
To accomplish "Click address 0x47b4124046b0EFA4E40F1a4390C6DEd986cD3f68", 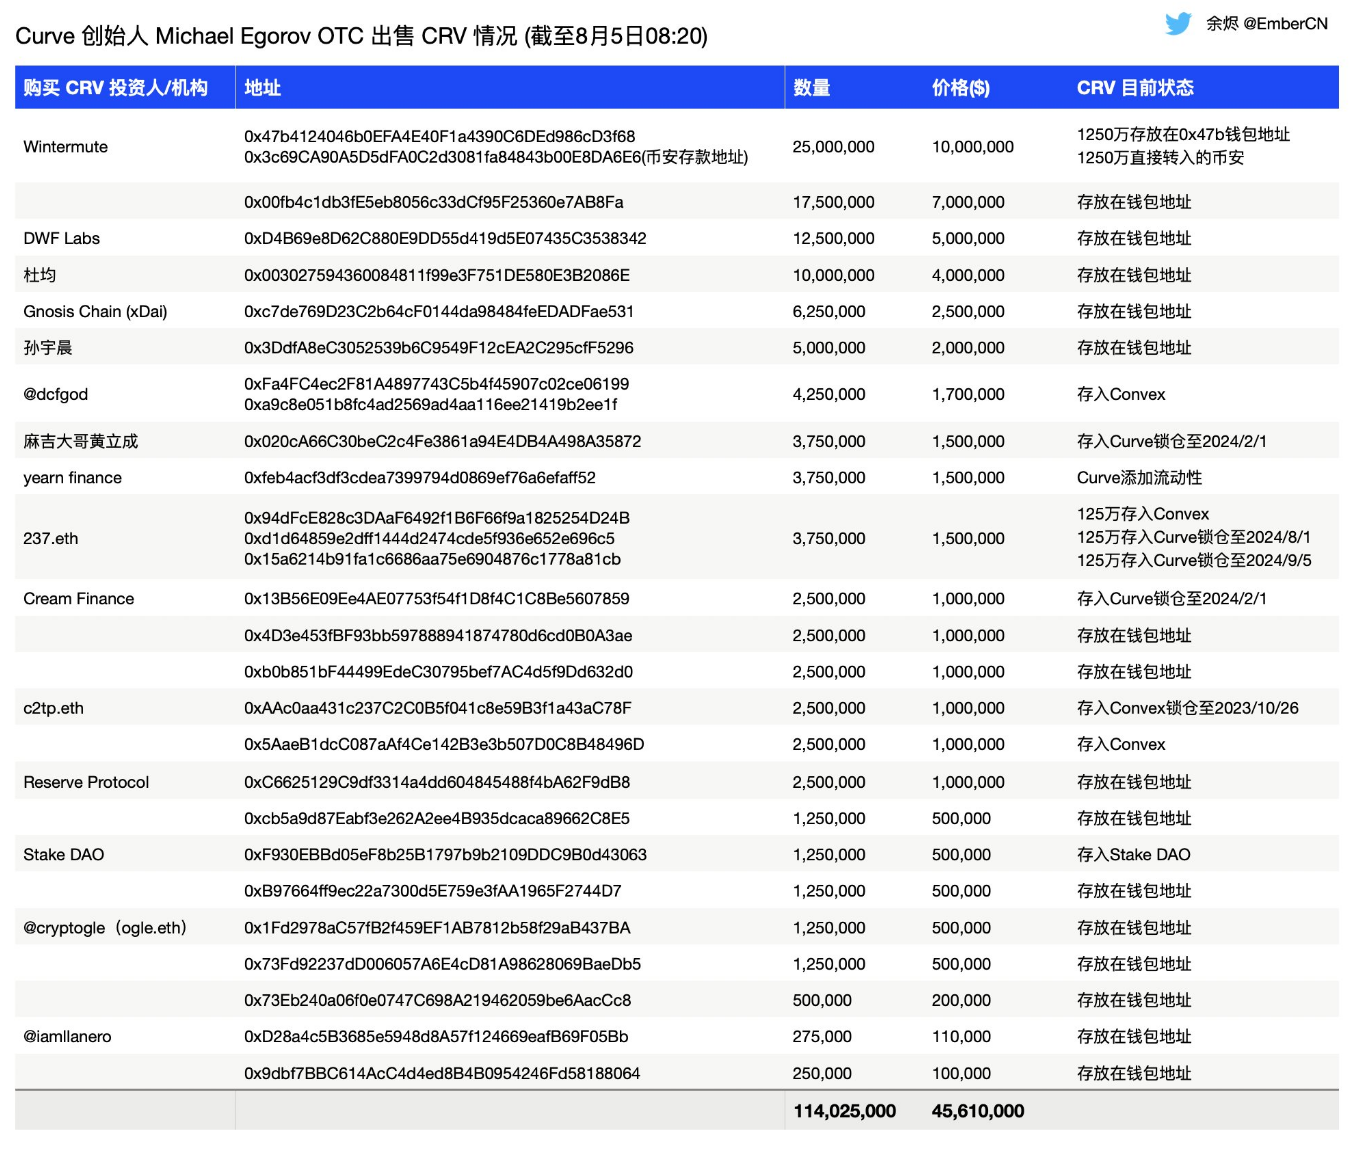I will click(x=440, y=137).
